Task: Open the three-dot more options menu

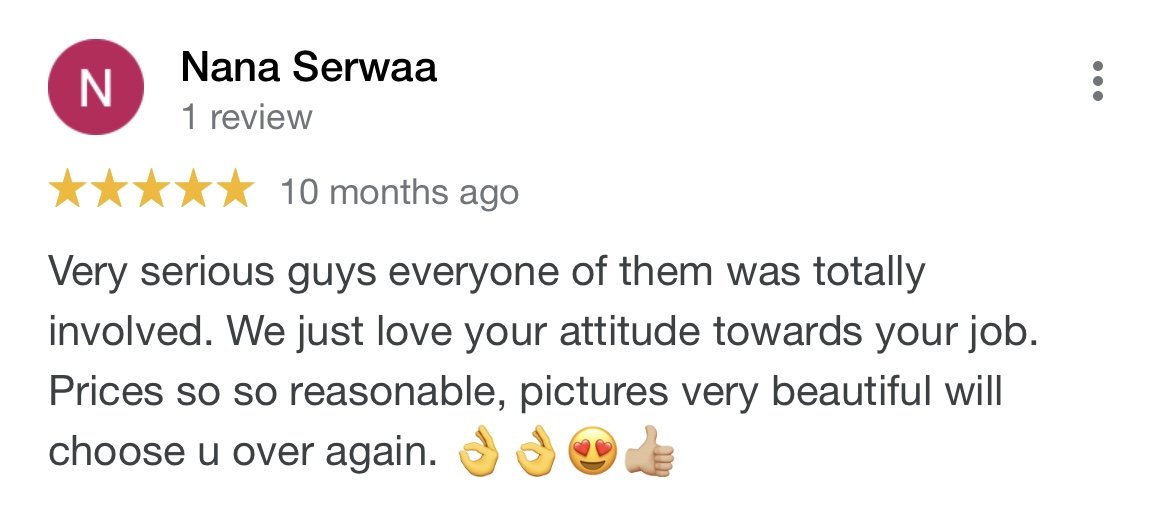Action: coord(1098,81)
